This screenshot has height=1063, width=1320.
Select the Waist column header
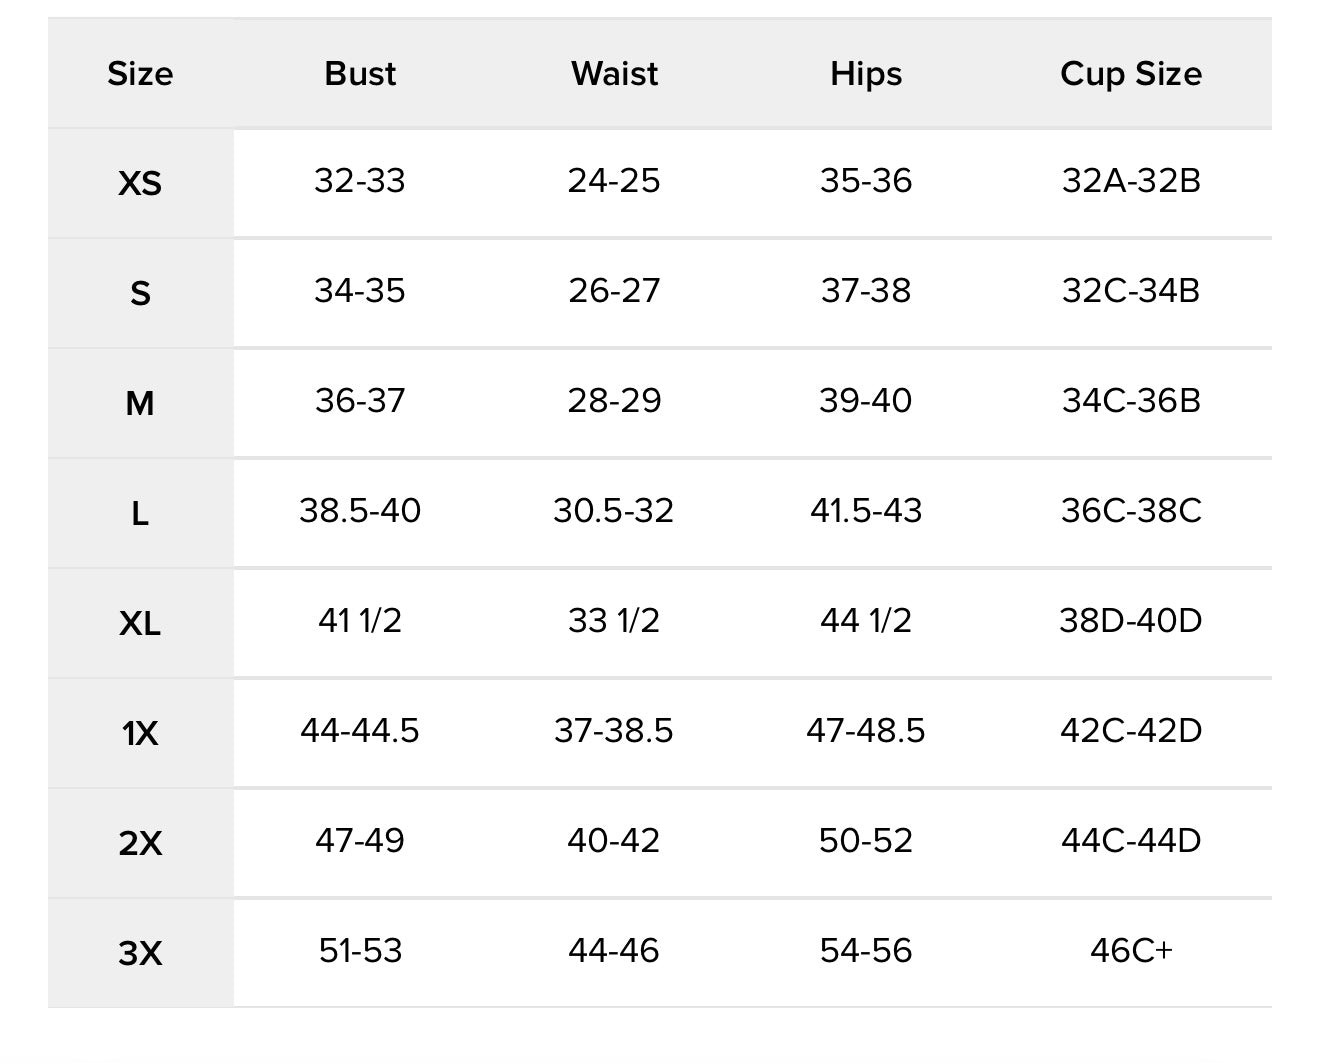pyautogui.click(x=614, y=74)
